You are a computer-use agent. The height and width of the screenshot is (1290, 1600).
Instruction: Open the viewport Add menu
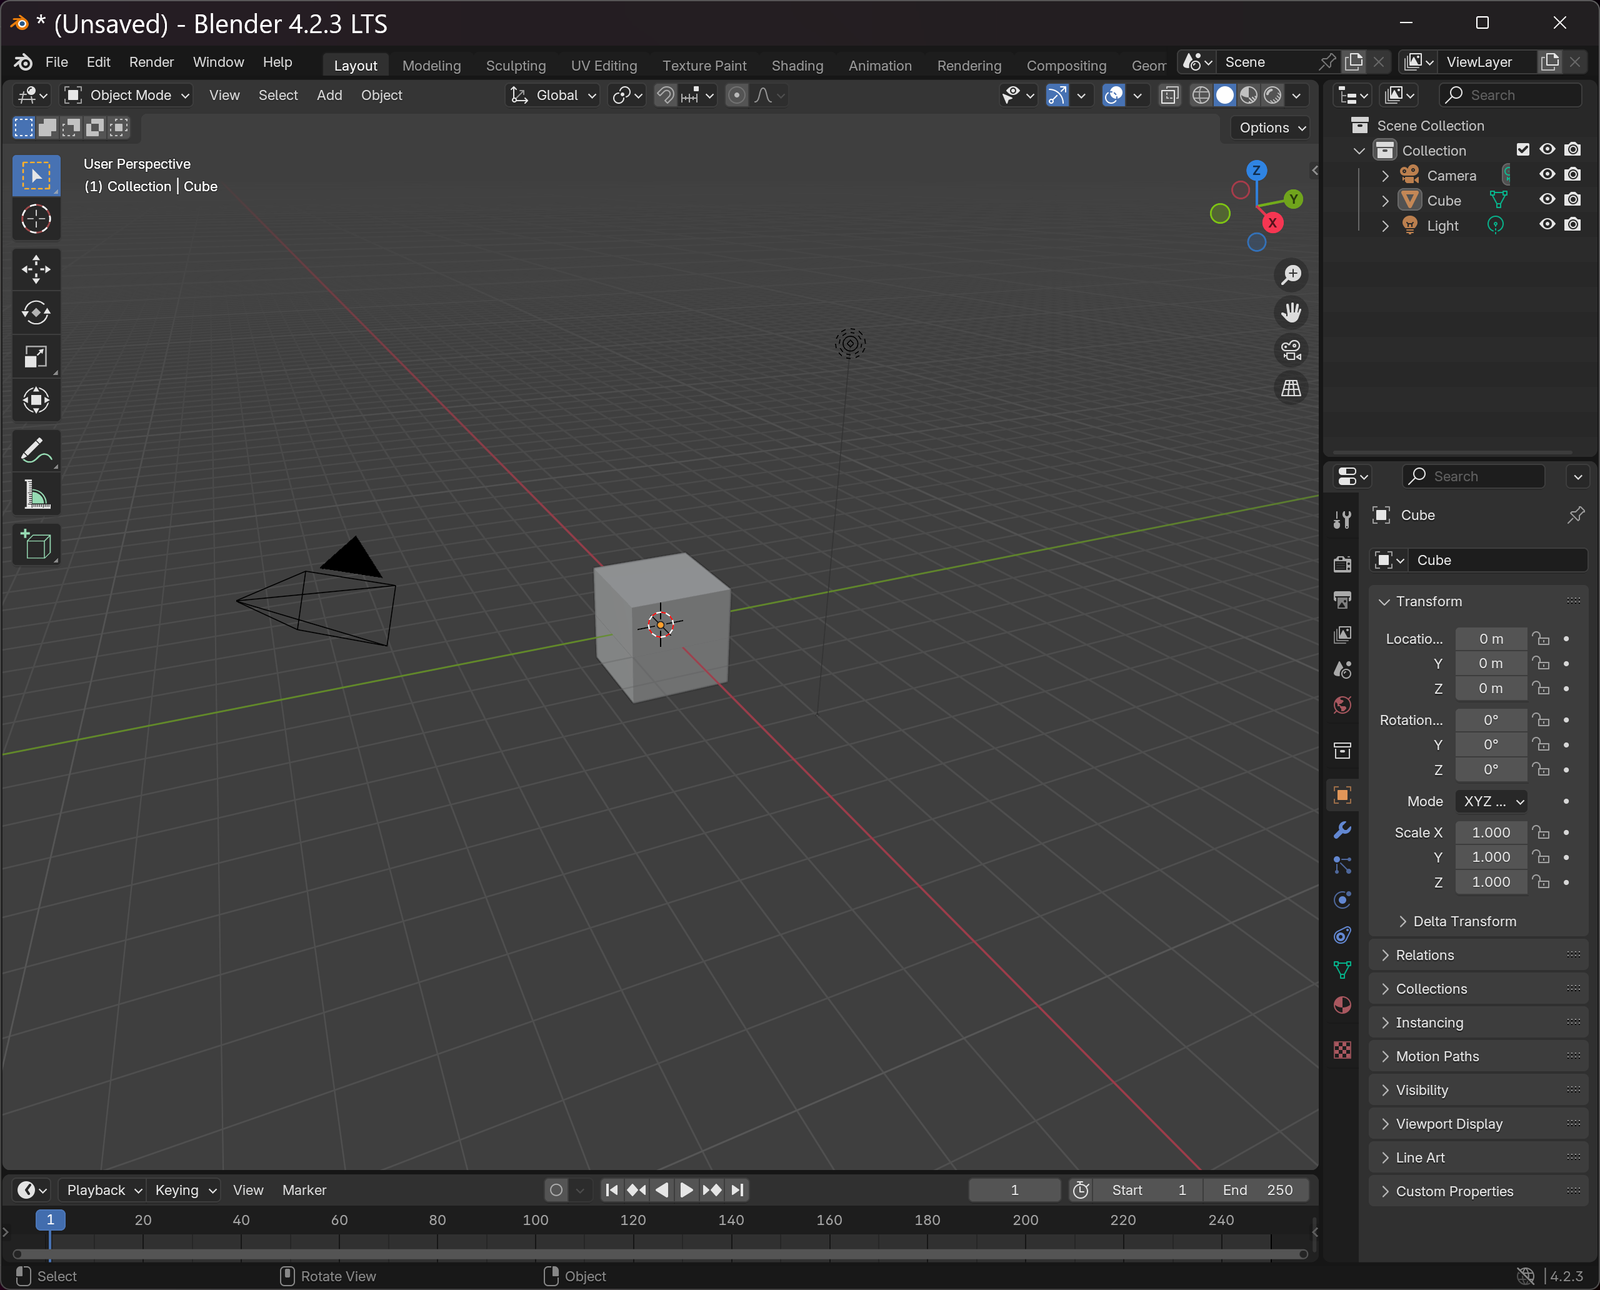click(x=329, y=95)
